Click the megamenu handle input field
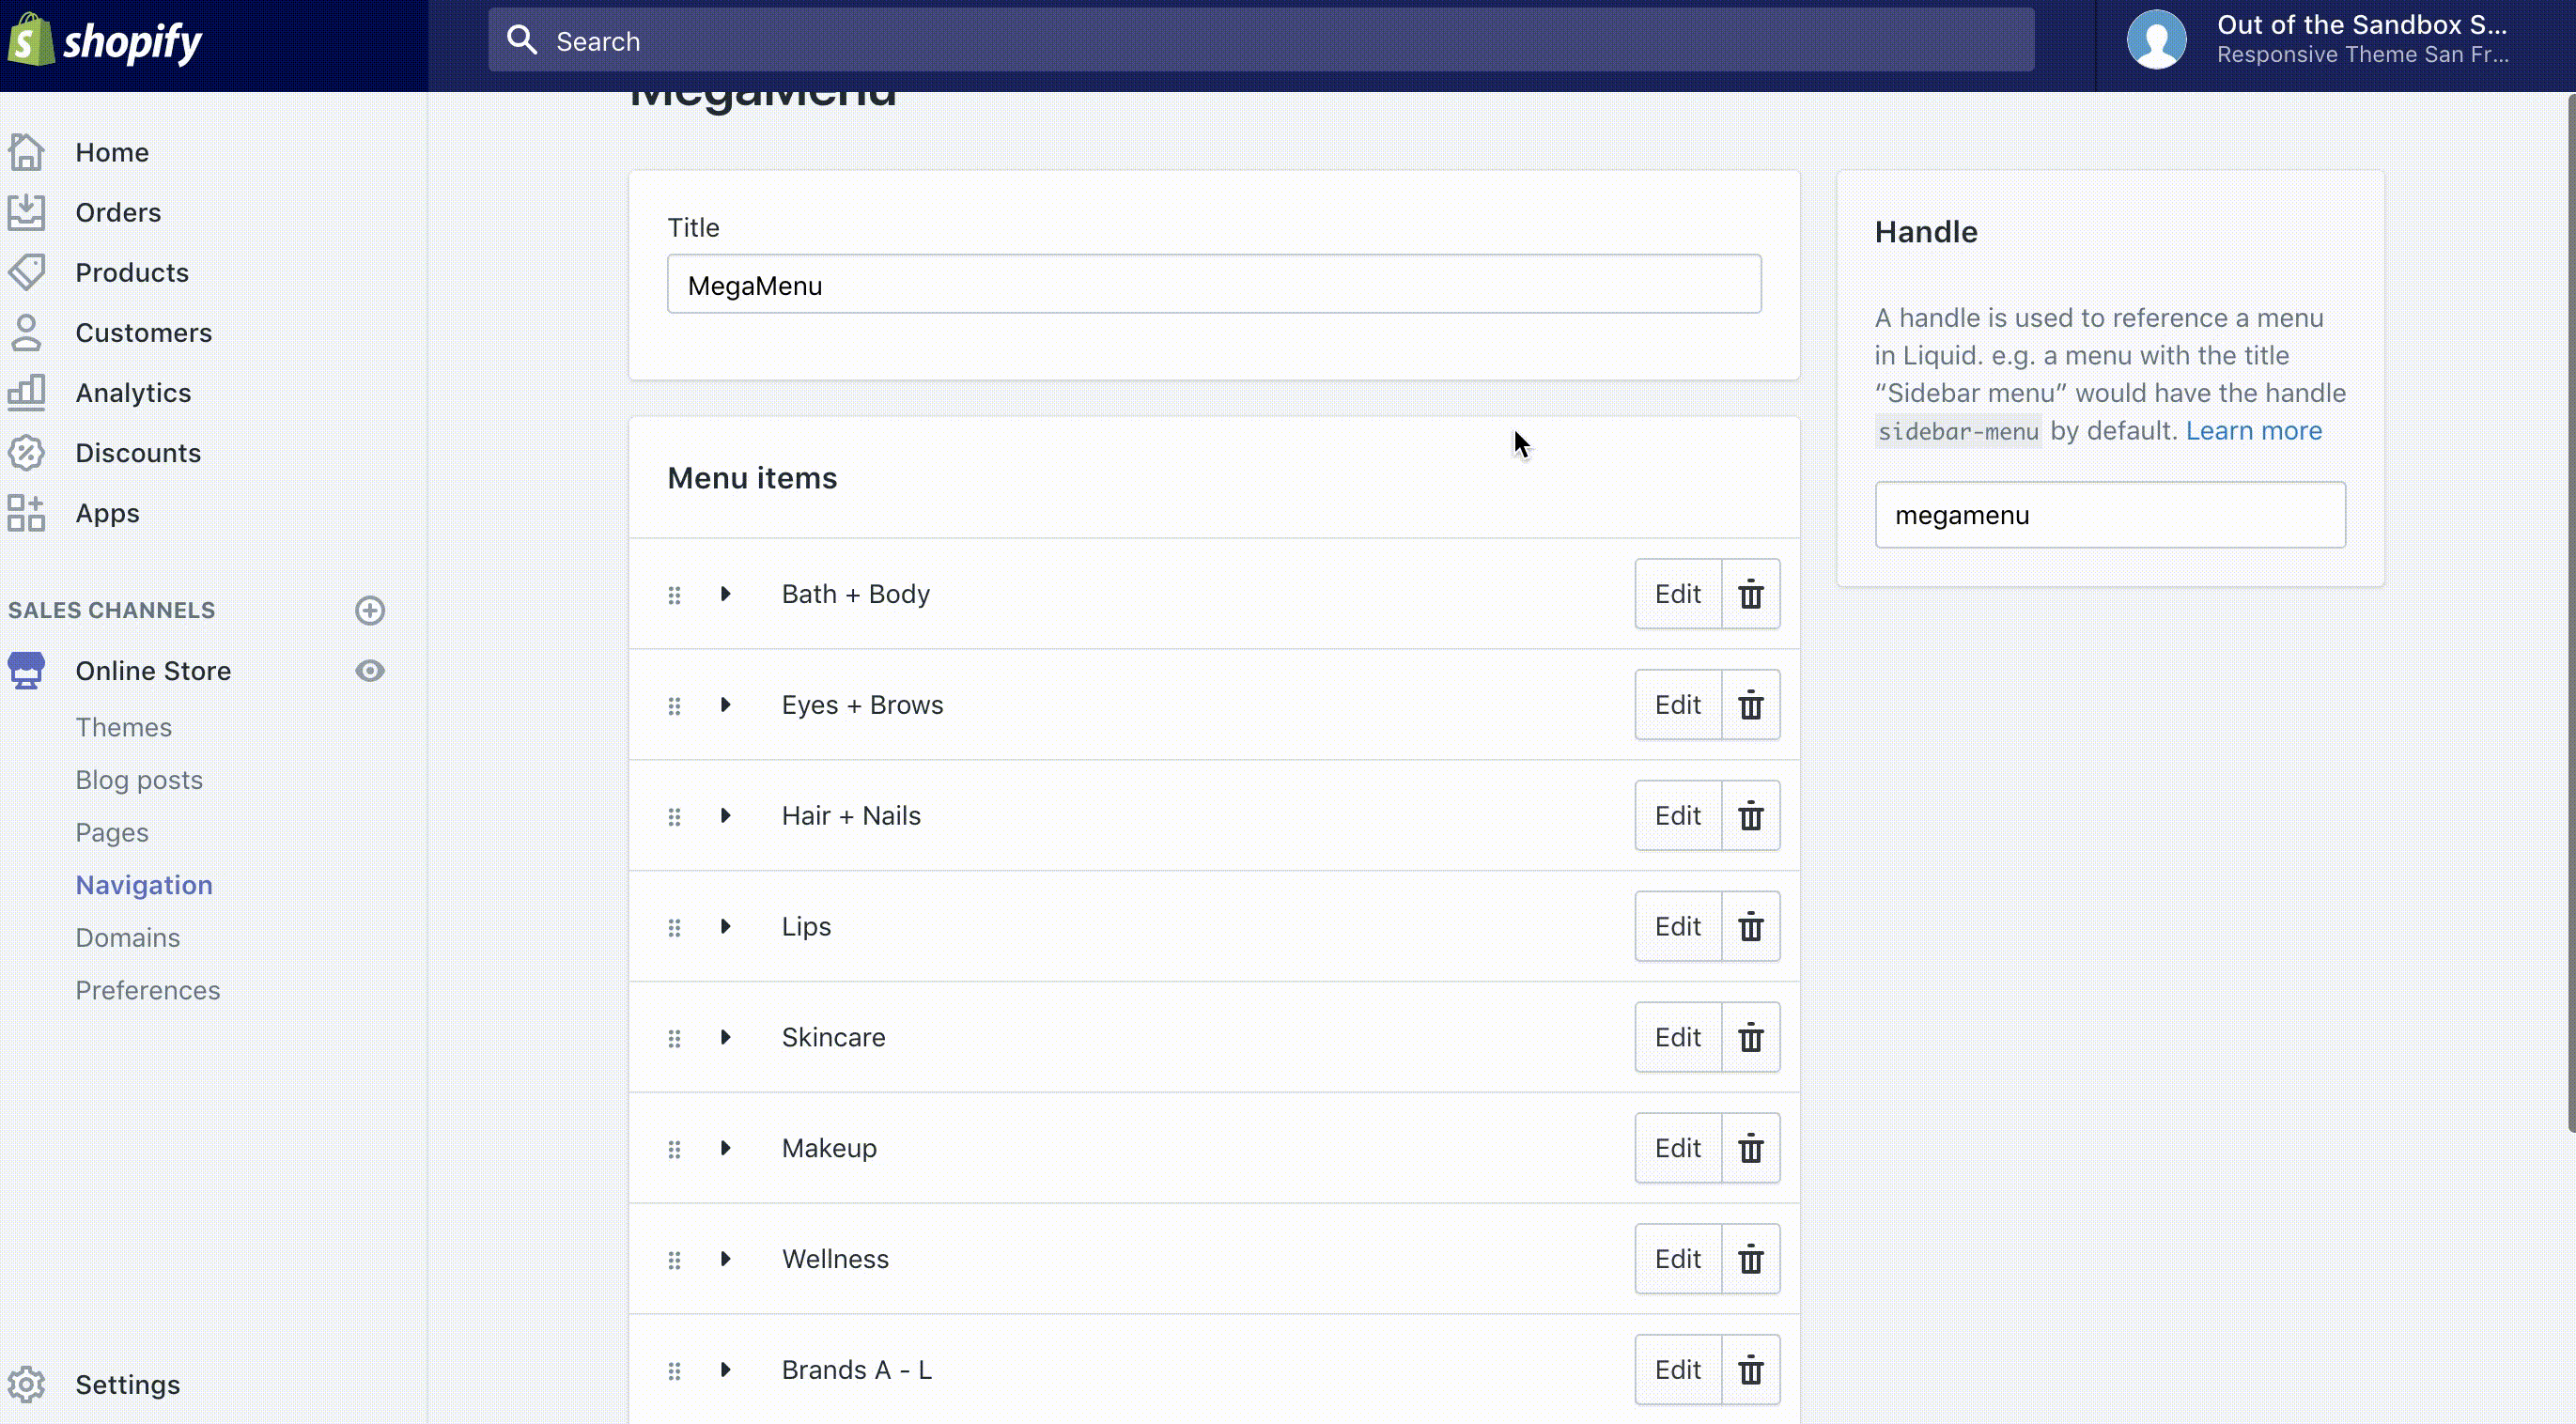The image size is (2576, 1424). [2109, 515]
